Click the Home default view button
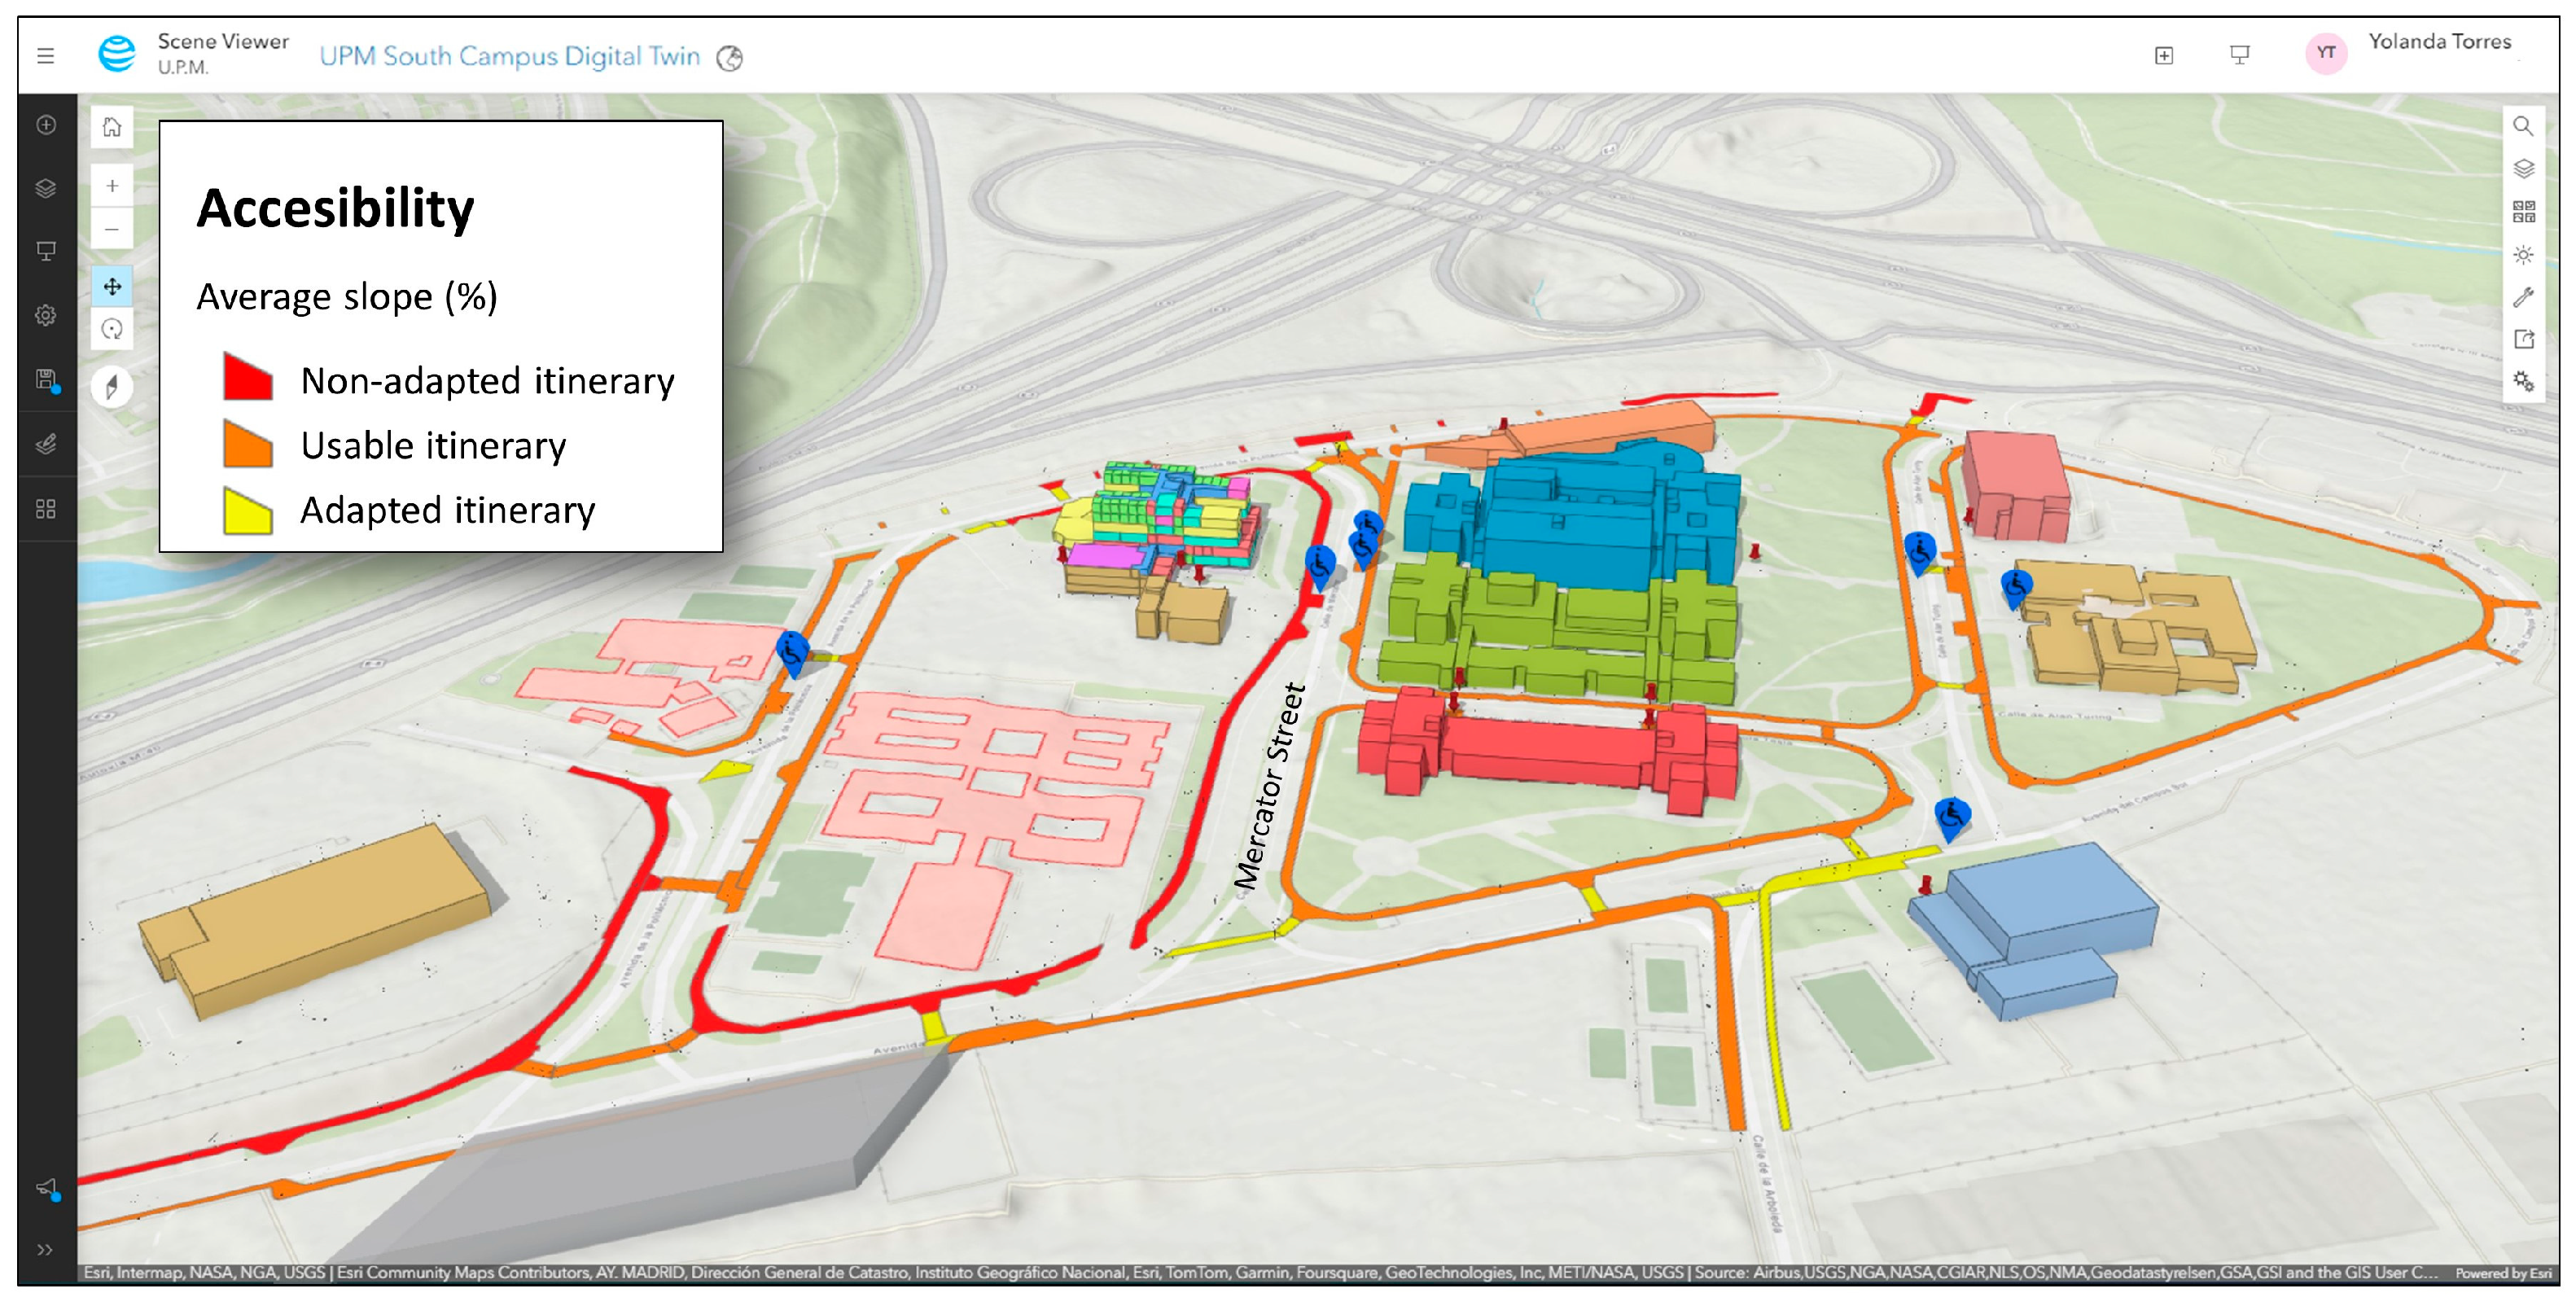2576x1306 pixels. tap(112, 127)
